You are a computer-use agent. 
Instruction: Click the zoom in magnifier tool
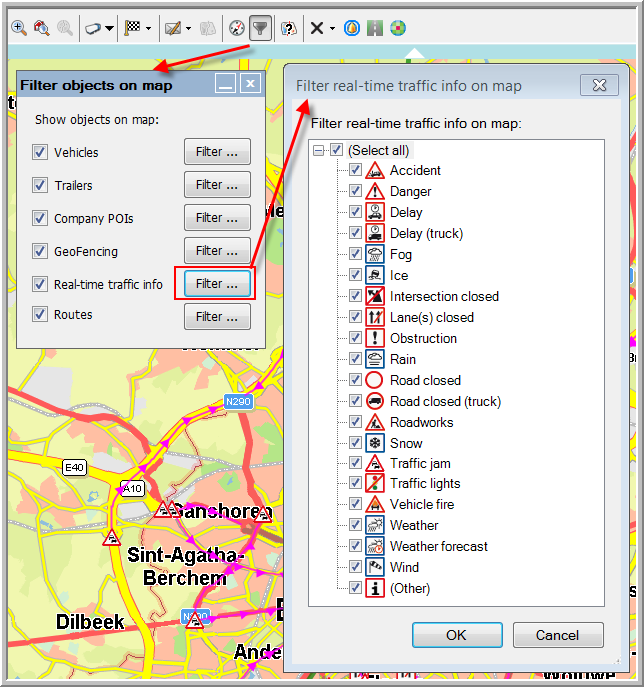[x=19, y=28]
